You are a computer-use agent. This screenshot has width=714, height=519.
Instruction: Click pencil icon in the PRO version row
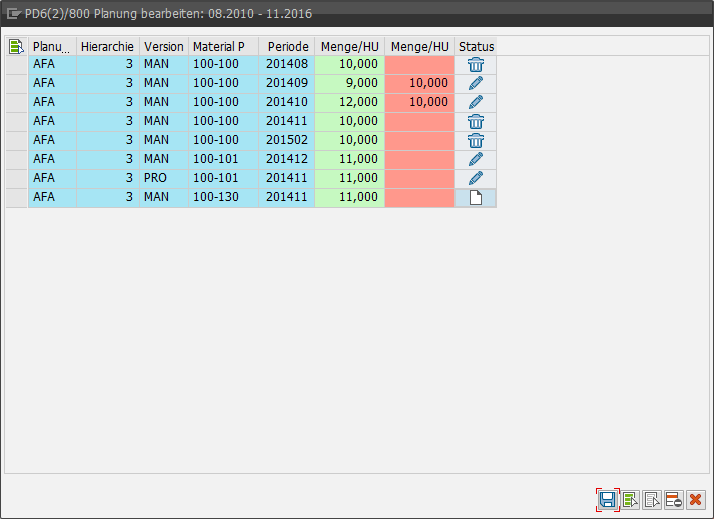pyautogui.click(x=476, y=178)
